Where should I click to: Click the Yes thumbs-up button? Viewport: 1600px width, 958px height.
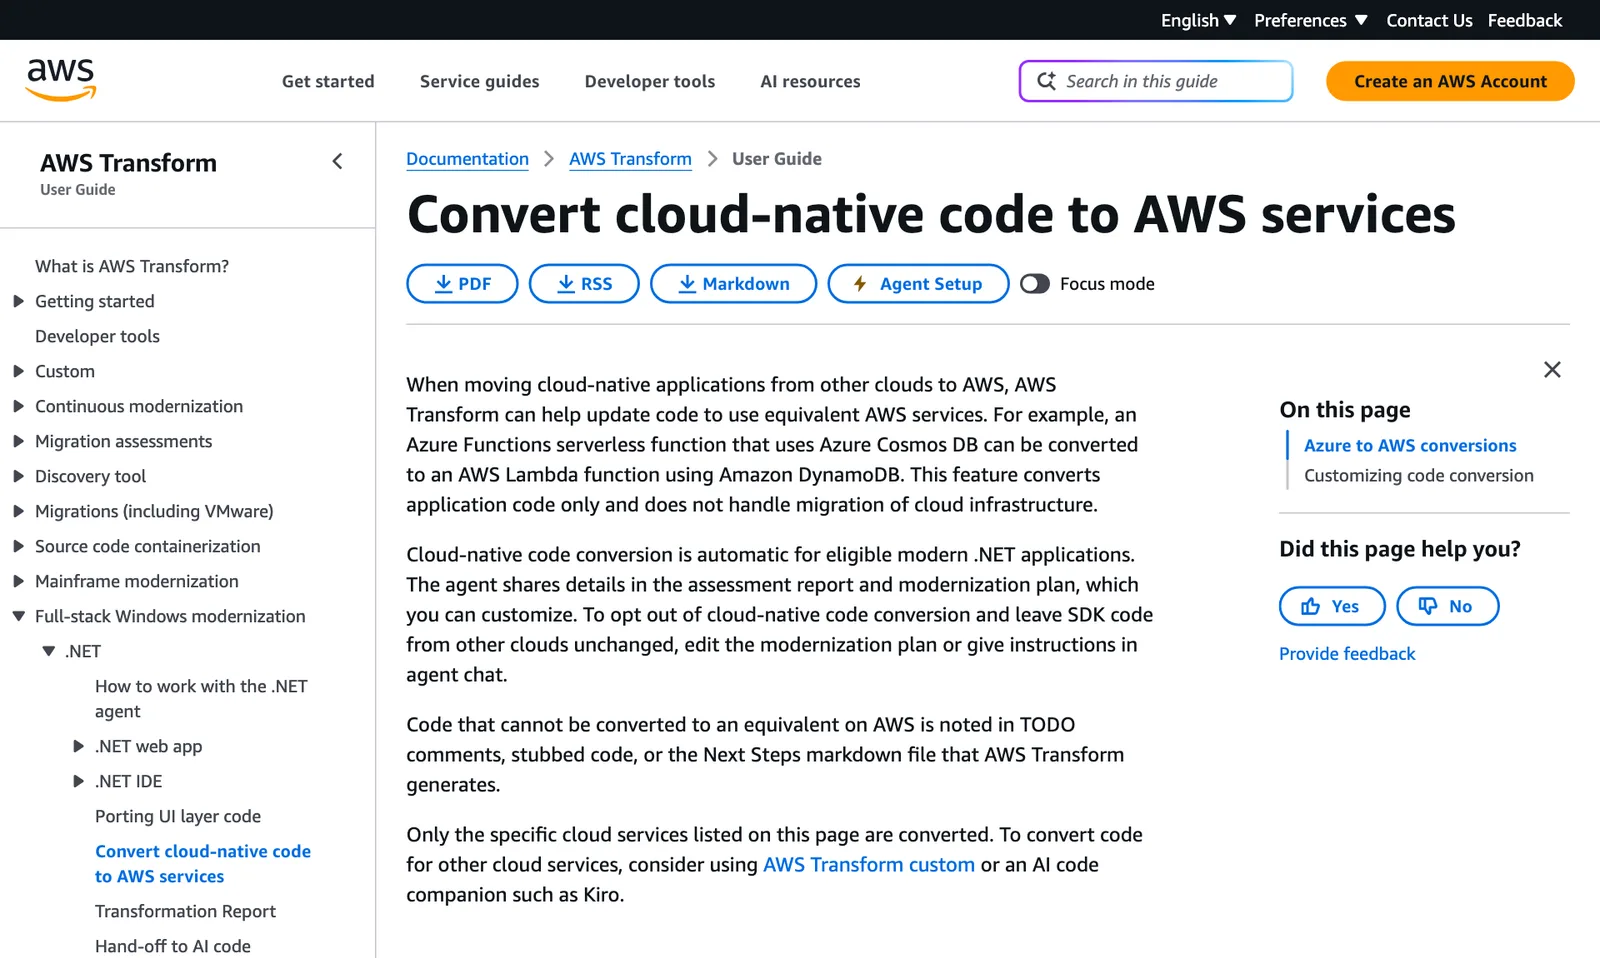[1332, 606]
